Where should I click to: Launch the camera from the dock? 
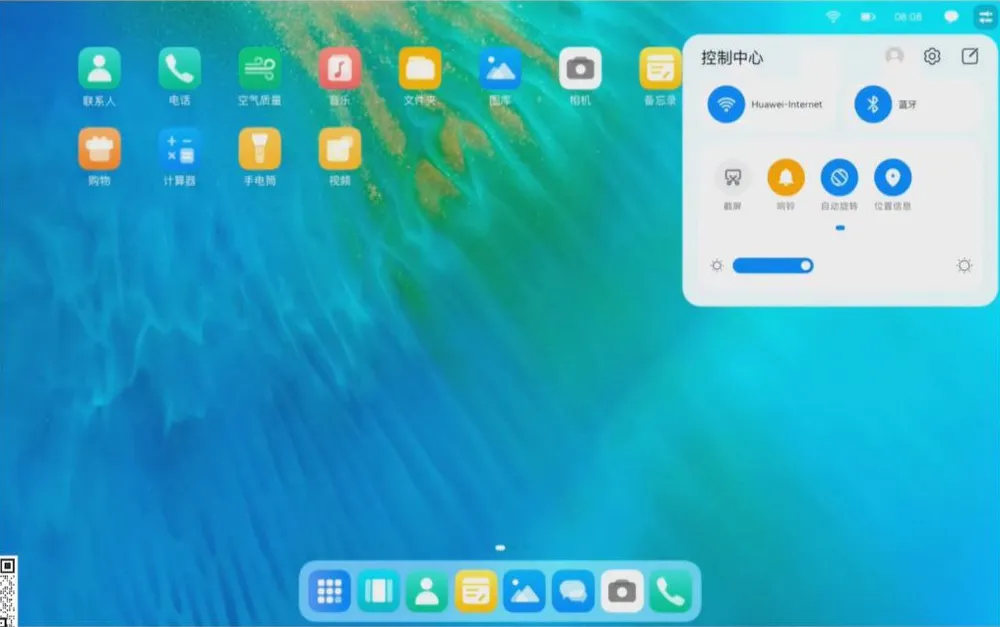tap(622, 591)
